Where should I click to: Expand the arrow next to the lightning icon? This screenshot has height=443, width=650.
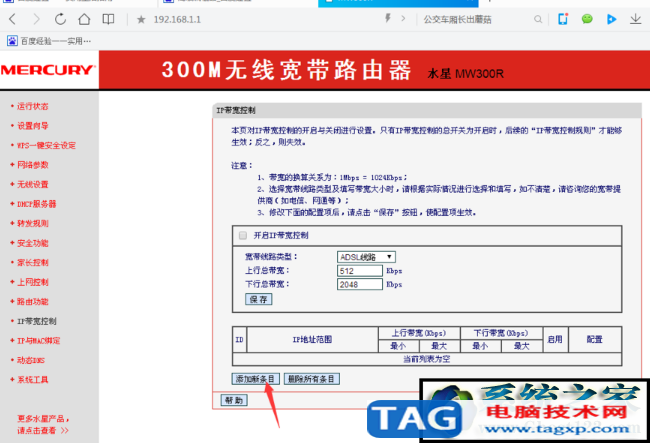[403, 19]
